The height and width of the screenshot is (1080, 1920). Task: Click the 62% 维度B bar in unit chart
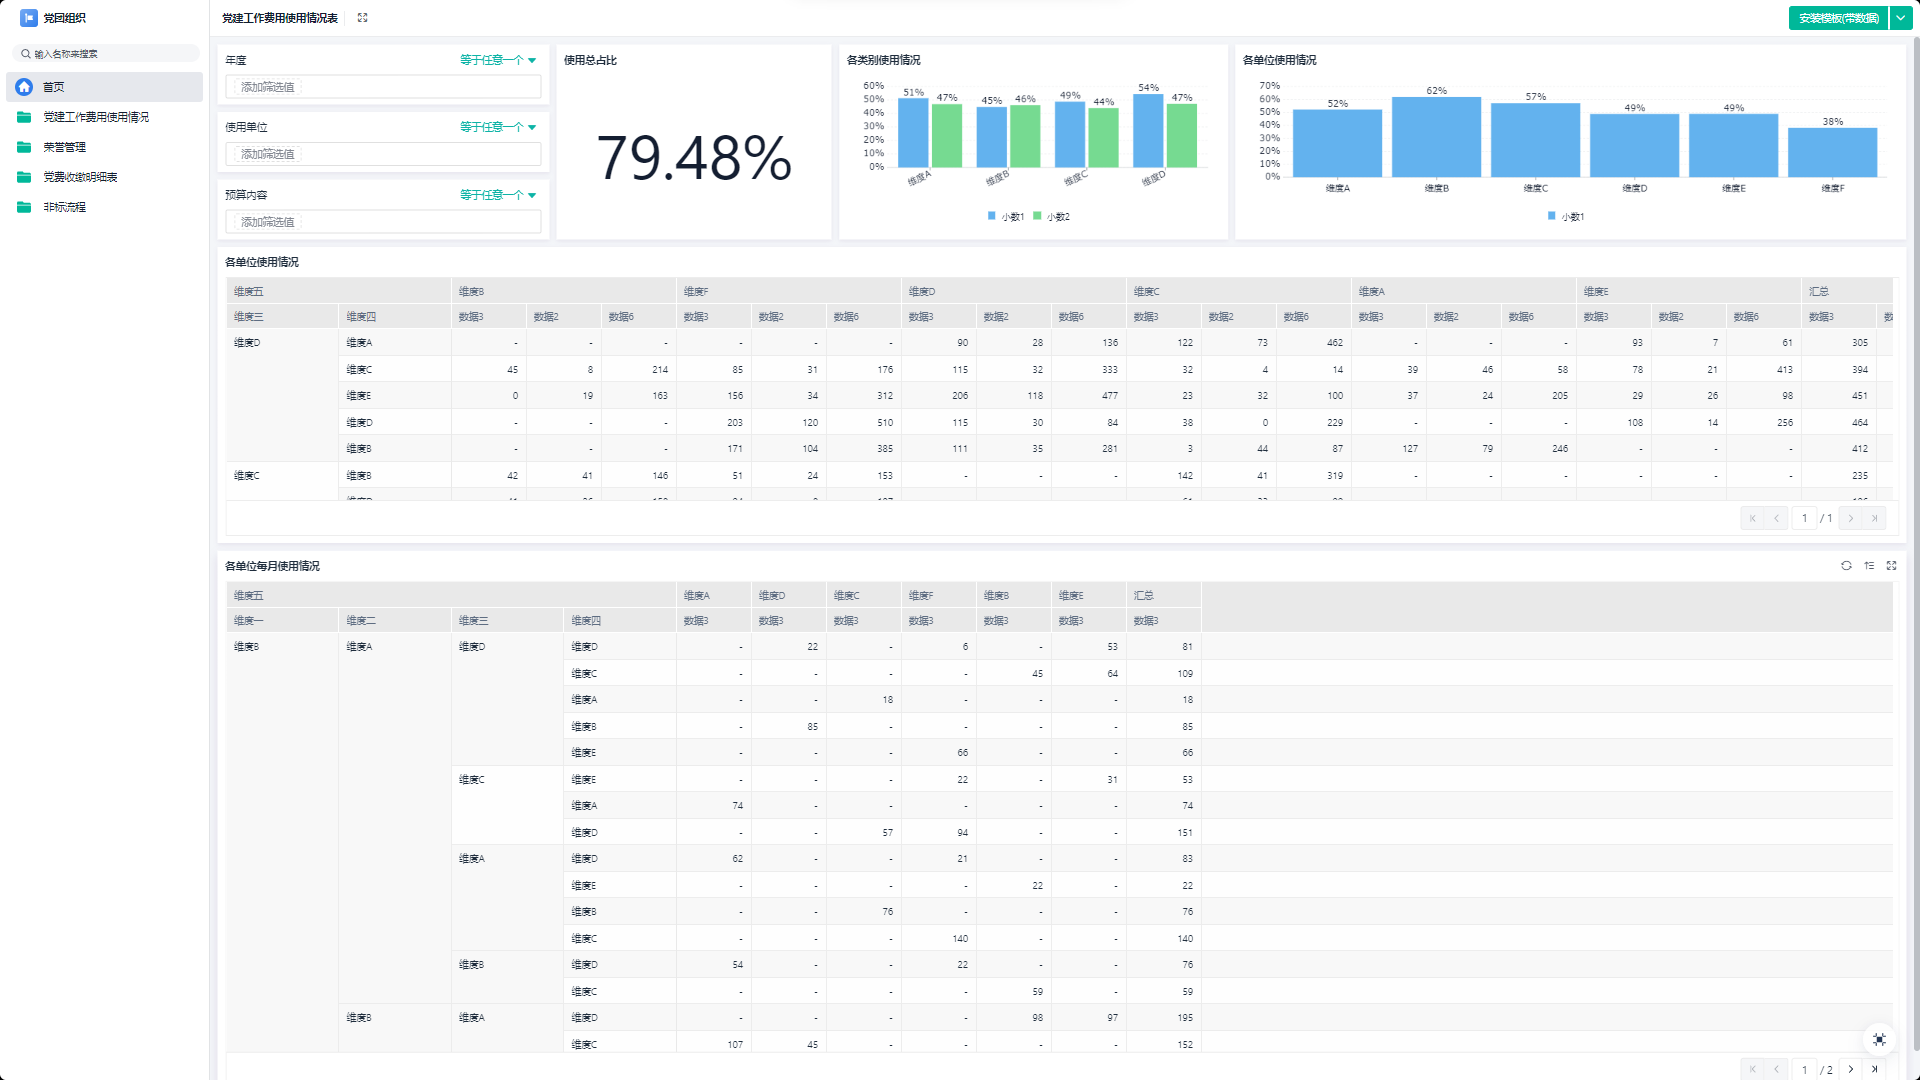click(1436, 138)
